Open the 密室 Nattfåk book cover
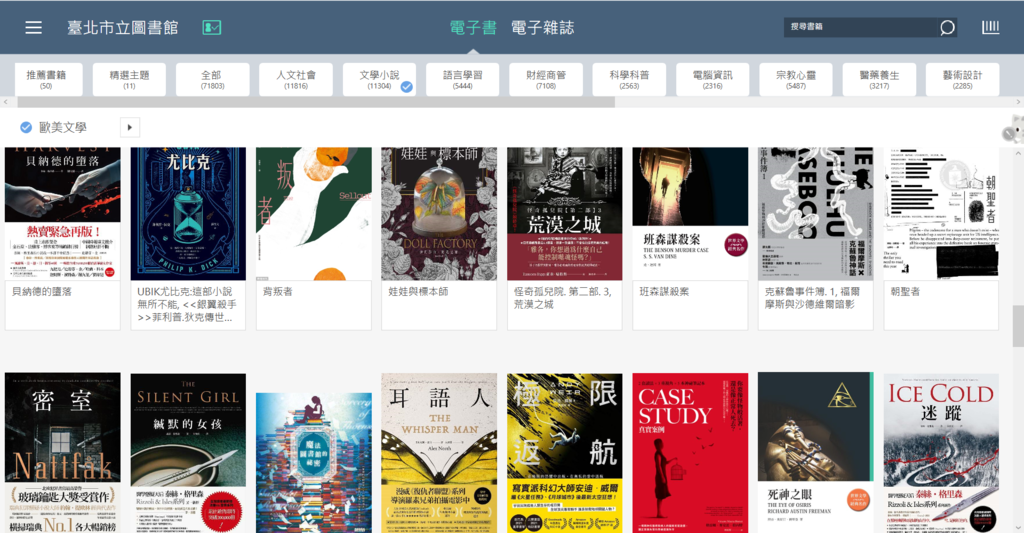The height and width of the screenshot is (533, 1024). (x=63, y=453)
